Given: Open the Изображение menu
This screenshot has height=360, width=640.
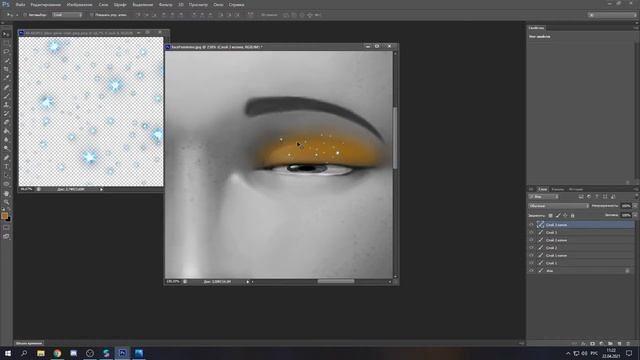Looking at the screenshot, I should pos(80,5).
